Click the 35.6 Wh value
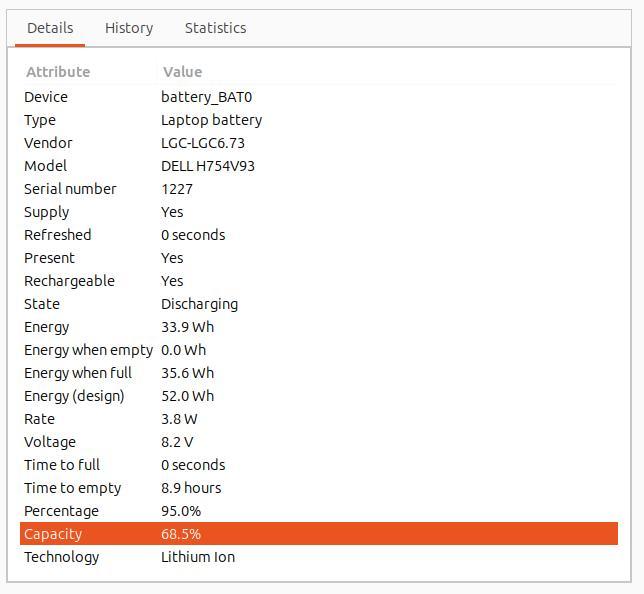Screen dimensions: 644x594 pos(187,373)
